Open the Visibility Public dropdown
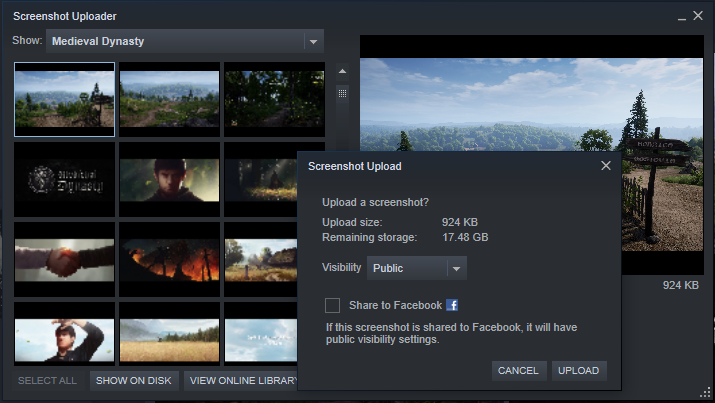This screenshot has height=403, width=715. [416, 268]
